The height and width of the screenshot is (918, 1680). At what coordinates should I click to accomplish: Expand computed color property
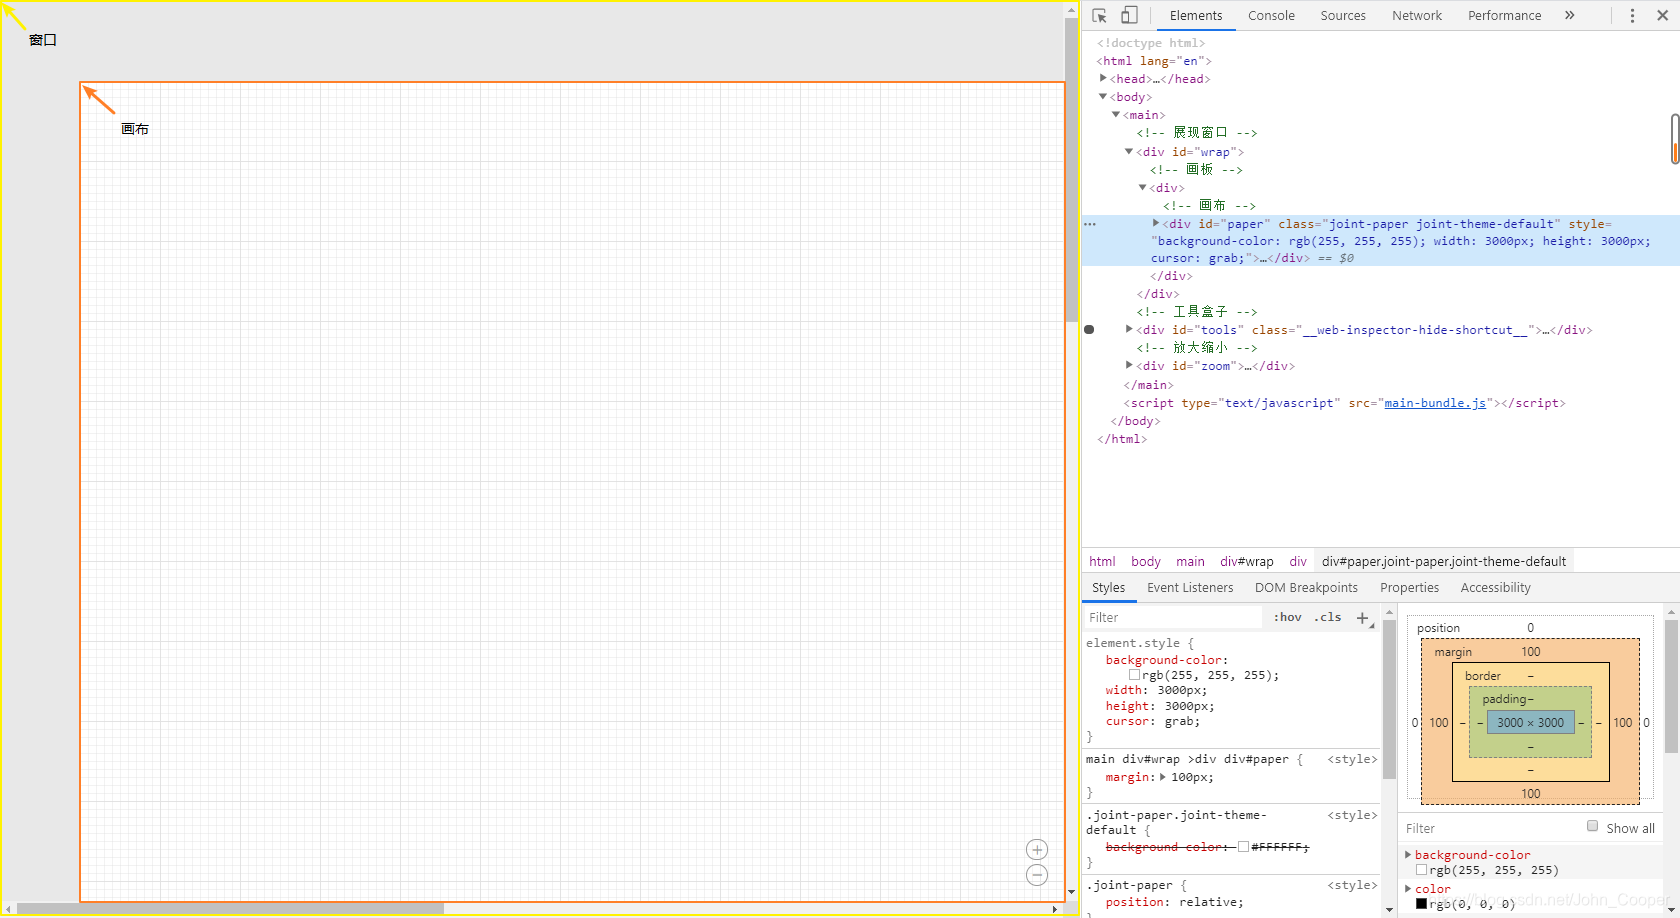pyautogui.click(x=1408, y=889)
